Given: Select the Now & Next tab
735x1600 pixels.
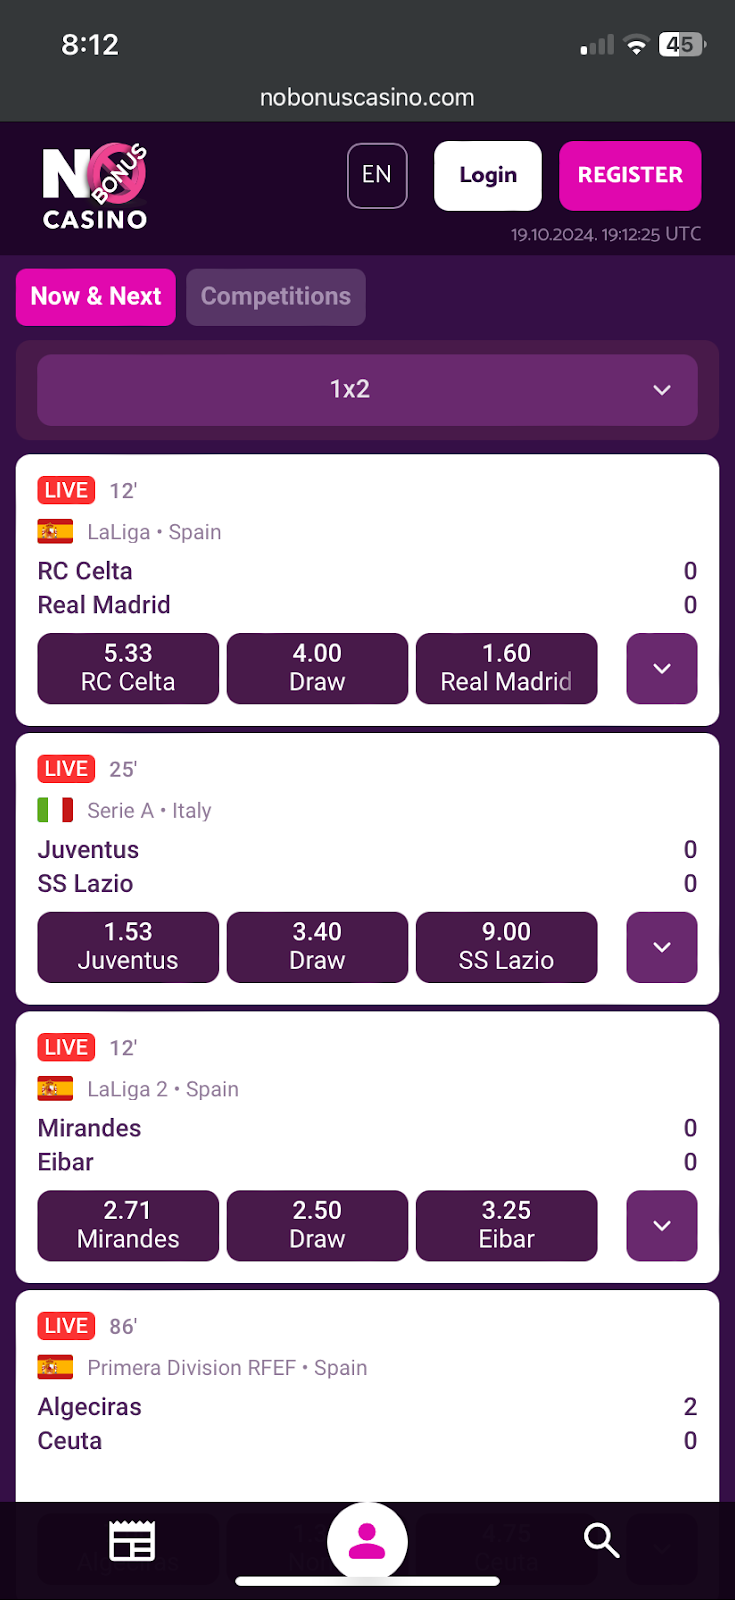Looking at the screenshot, I should (x=96, y=297).
